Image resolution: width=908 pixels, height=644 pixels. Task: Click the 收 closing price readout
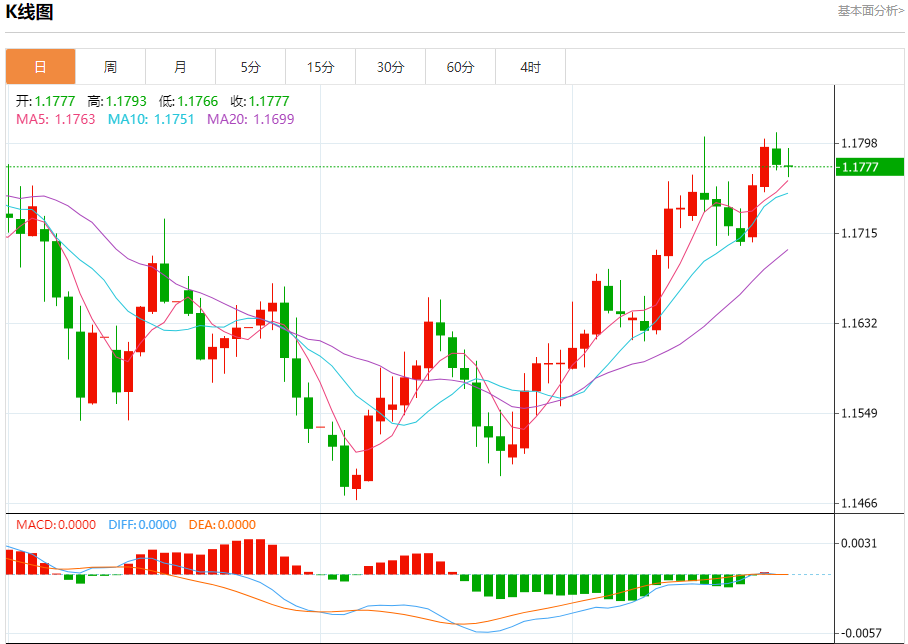click(259, 101)
